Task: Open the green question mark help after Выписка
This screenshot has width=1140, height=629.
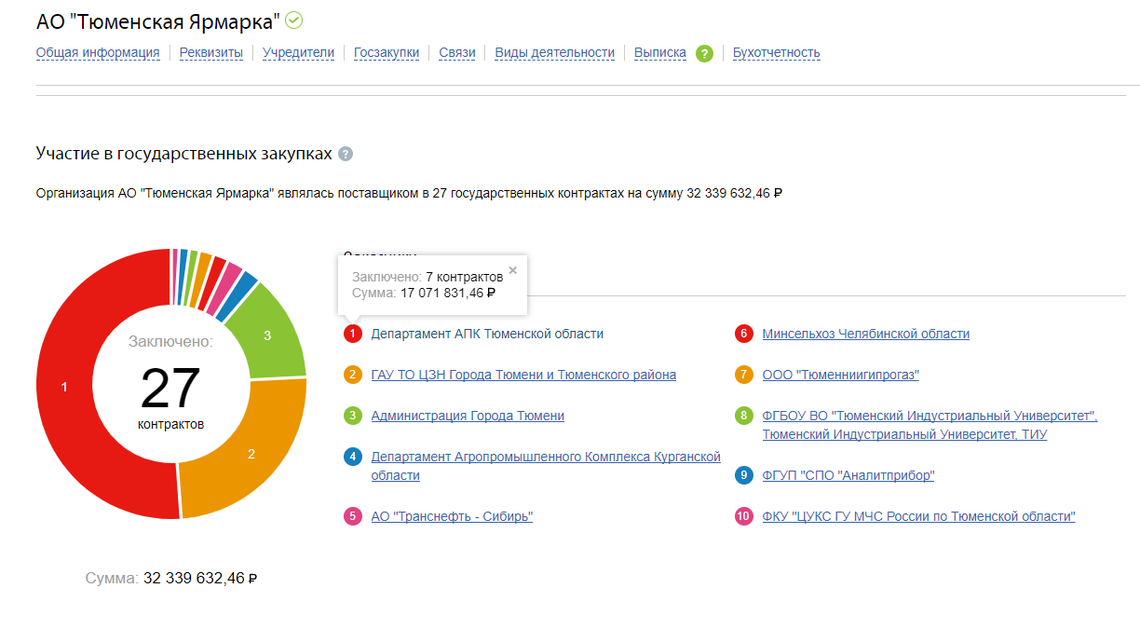Action: (x=704, y=53)
